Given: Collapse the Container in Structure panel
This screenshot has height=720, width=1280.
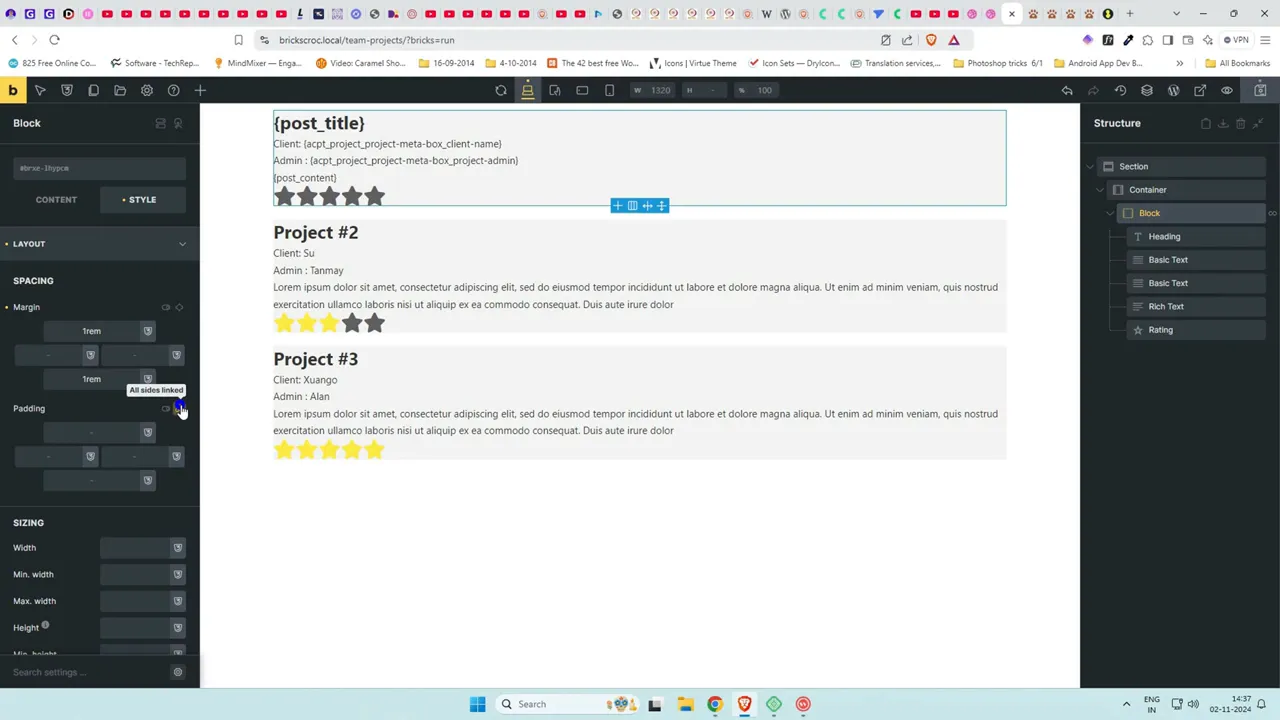Looking at the screenshot, I should 1100,190.
